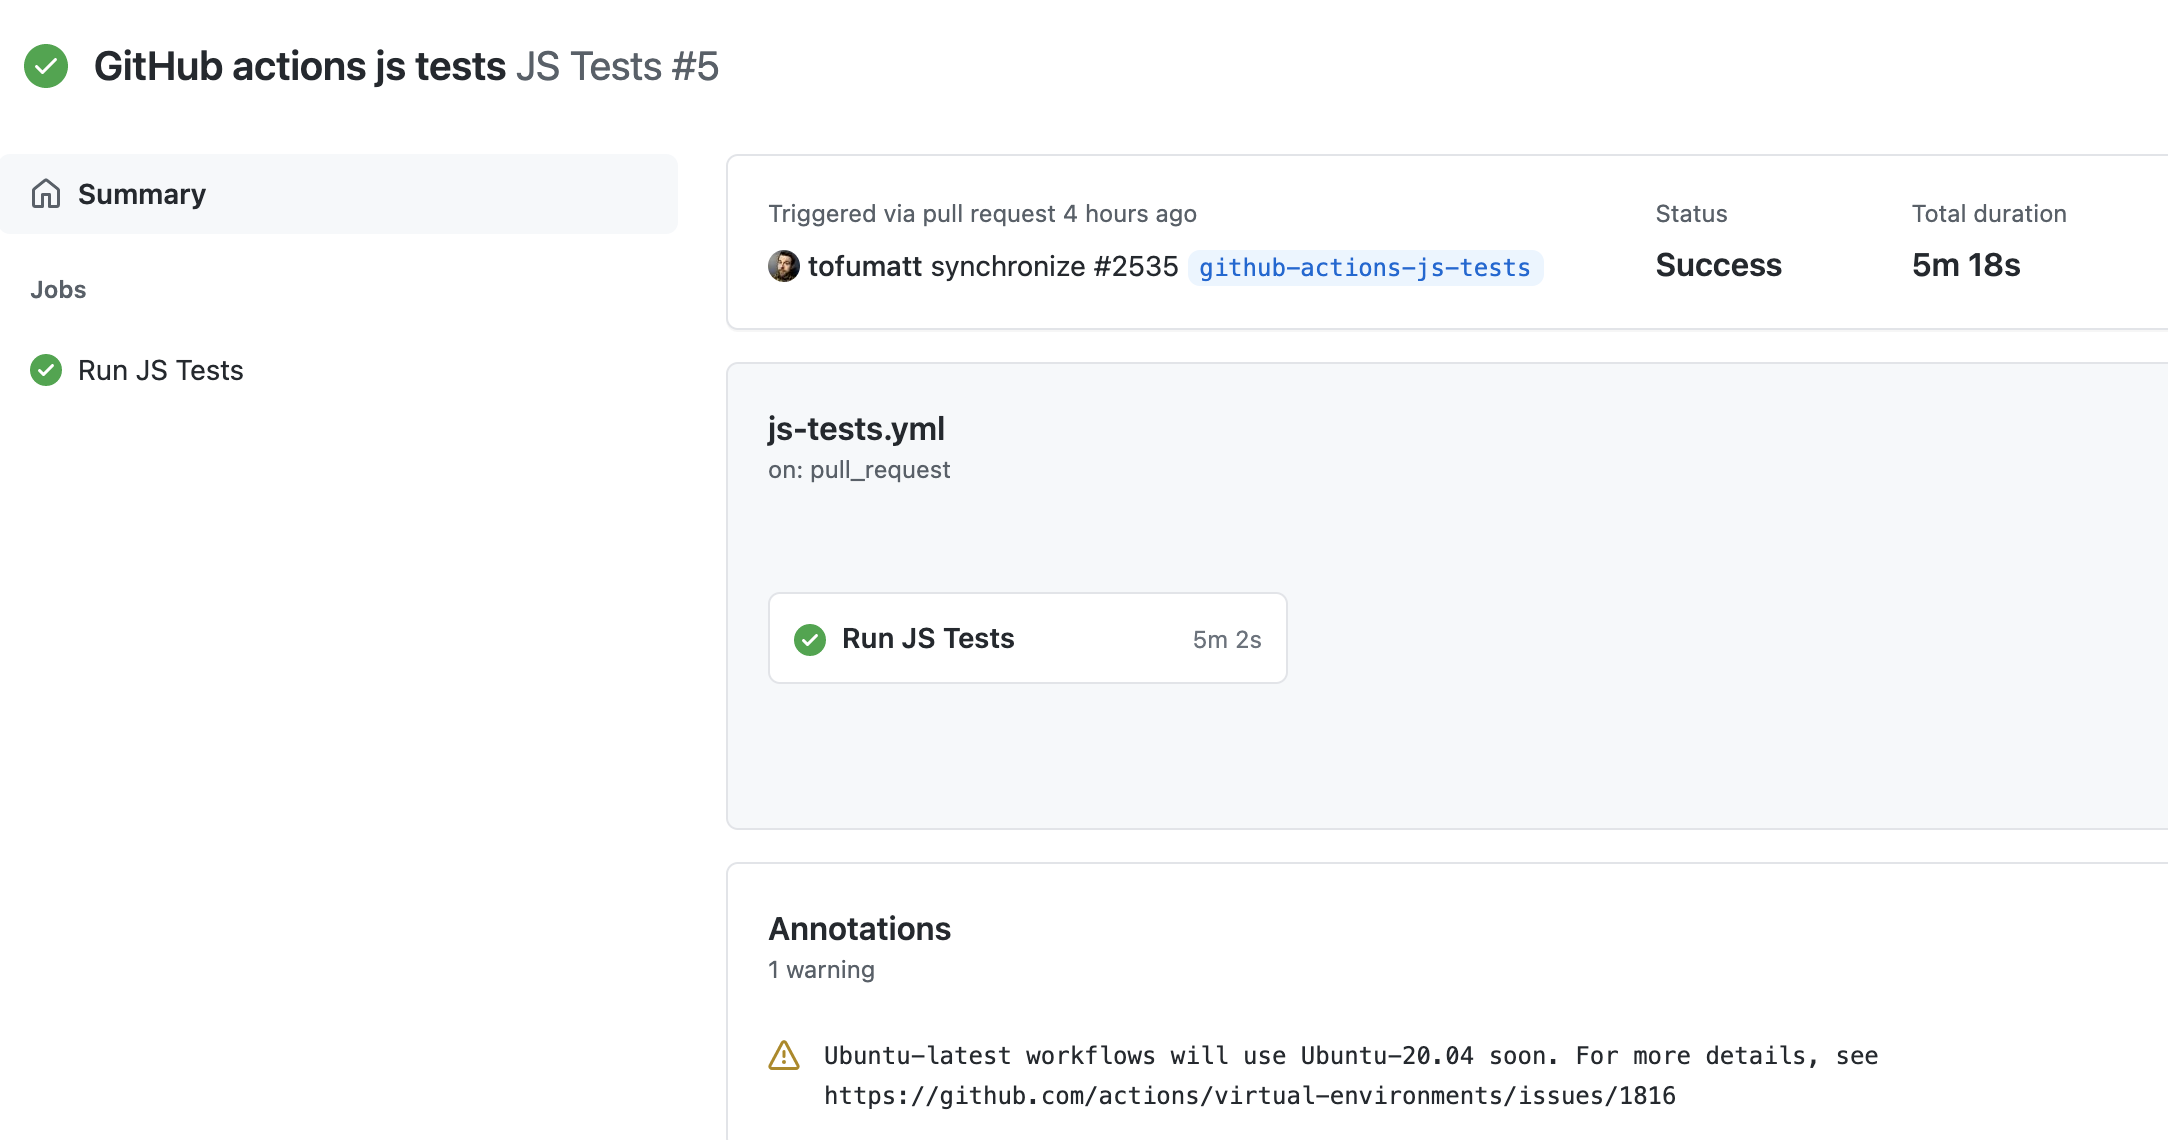This screenshot has height=1140, width=2168.
Task: Open the Summary home icon in sidebar
Action: tap(46, 193)
